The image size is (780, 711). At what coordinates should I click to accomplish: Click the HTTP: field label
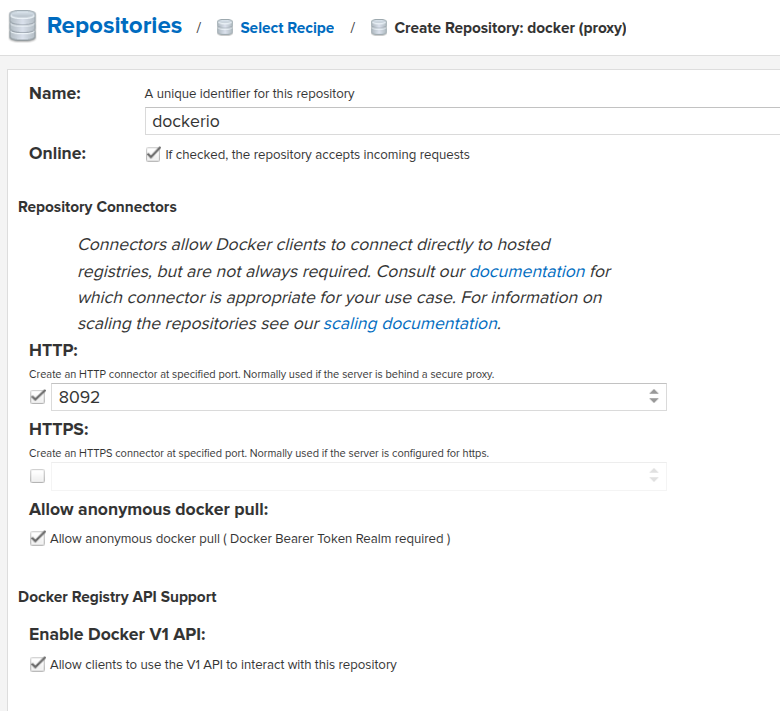tap(54, 350)
